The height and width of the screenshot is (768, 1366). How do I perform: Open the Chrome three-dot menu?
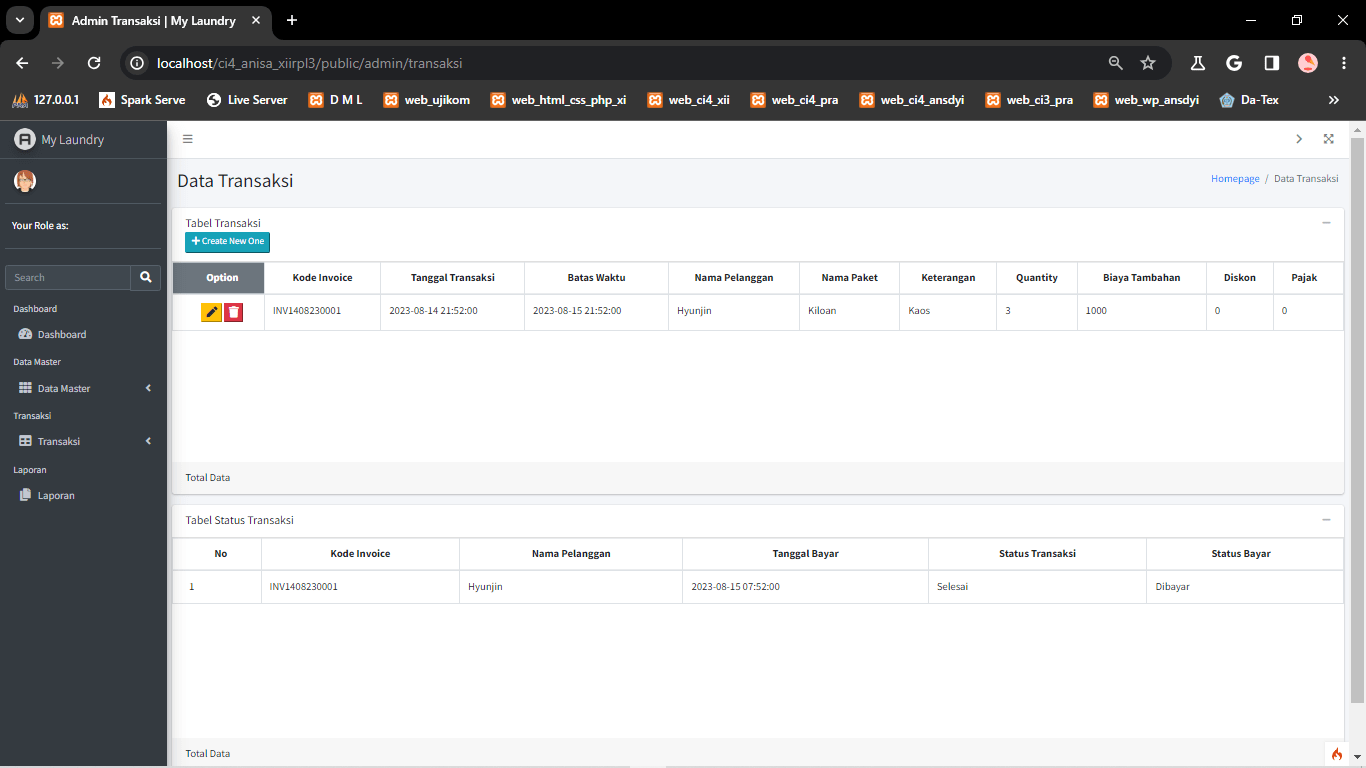(x=1342, y=63)
